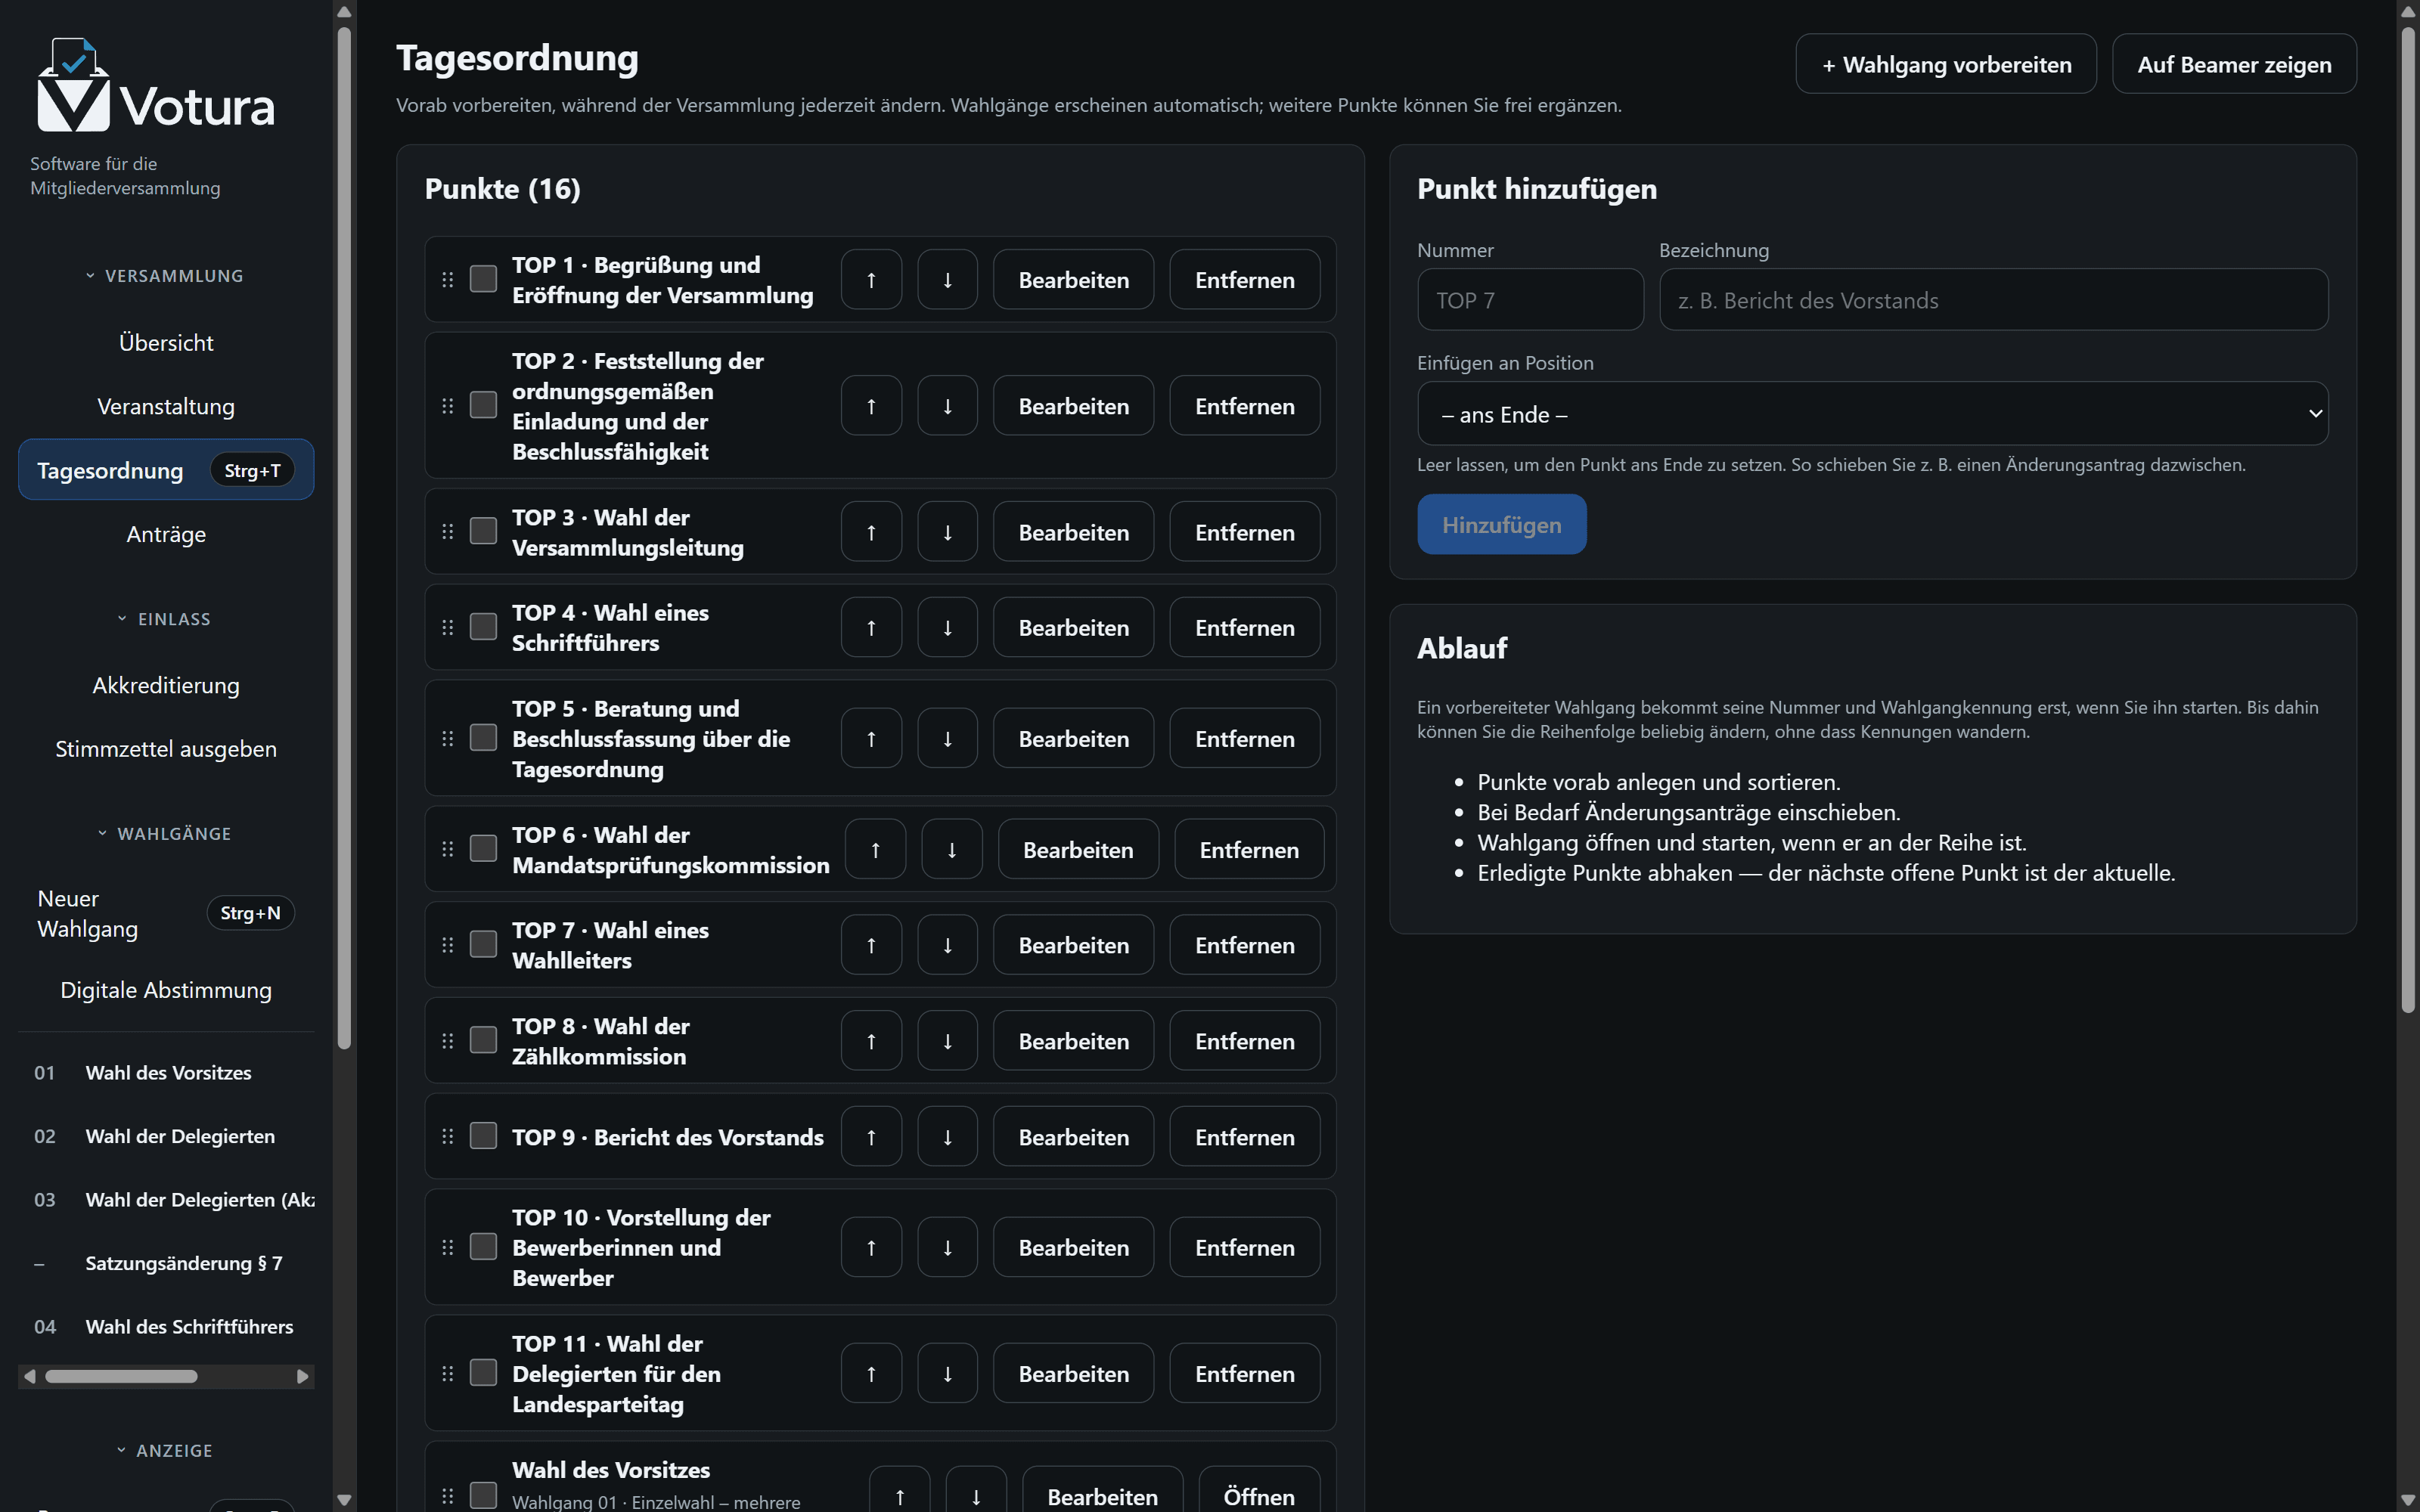Move TOP 11 Delegierten up
2420x1512 pixels.
pos(871,1374)
